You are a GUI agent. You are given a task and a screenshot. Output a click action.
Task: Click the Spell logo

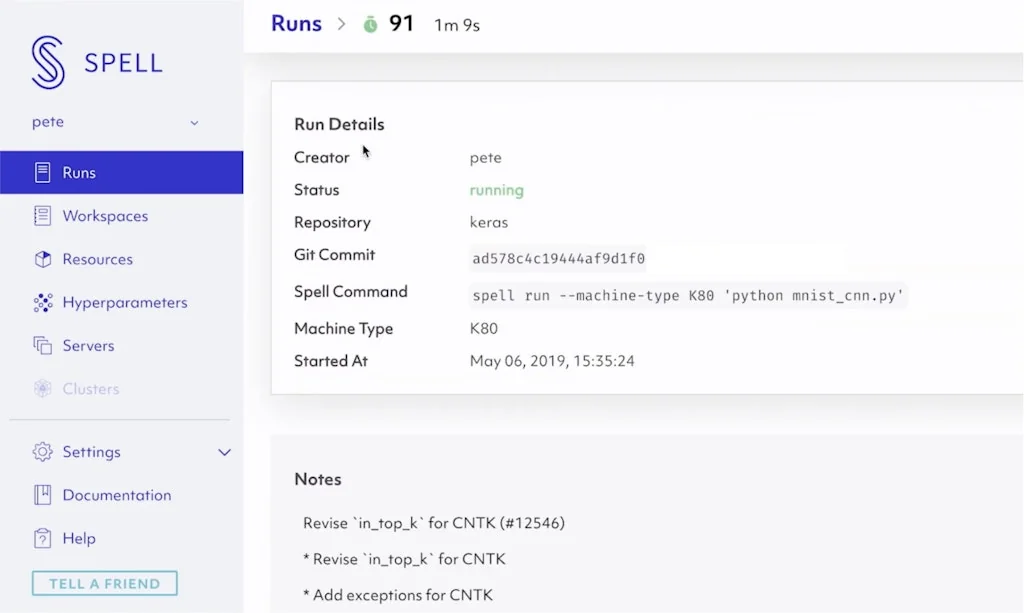[49, 61]
